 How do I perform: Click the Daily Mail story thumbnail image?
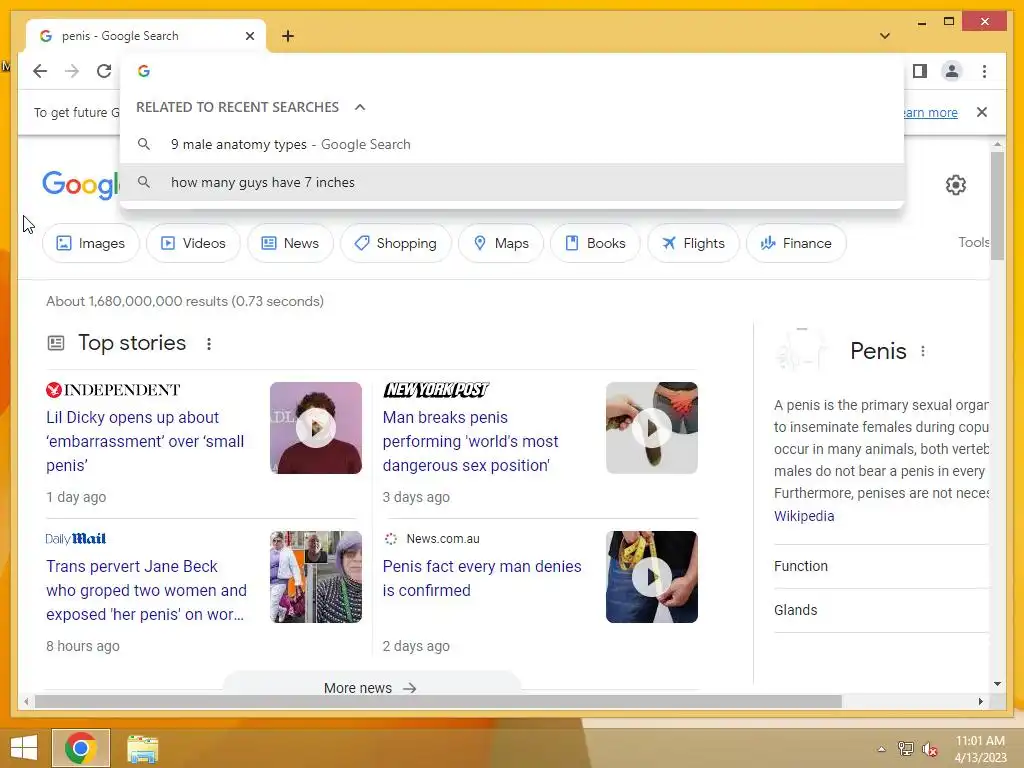click(316, 577)
